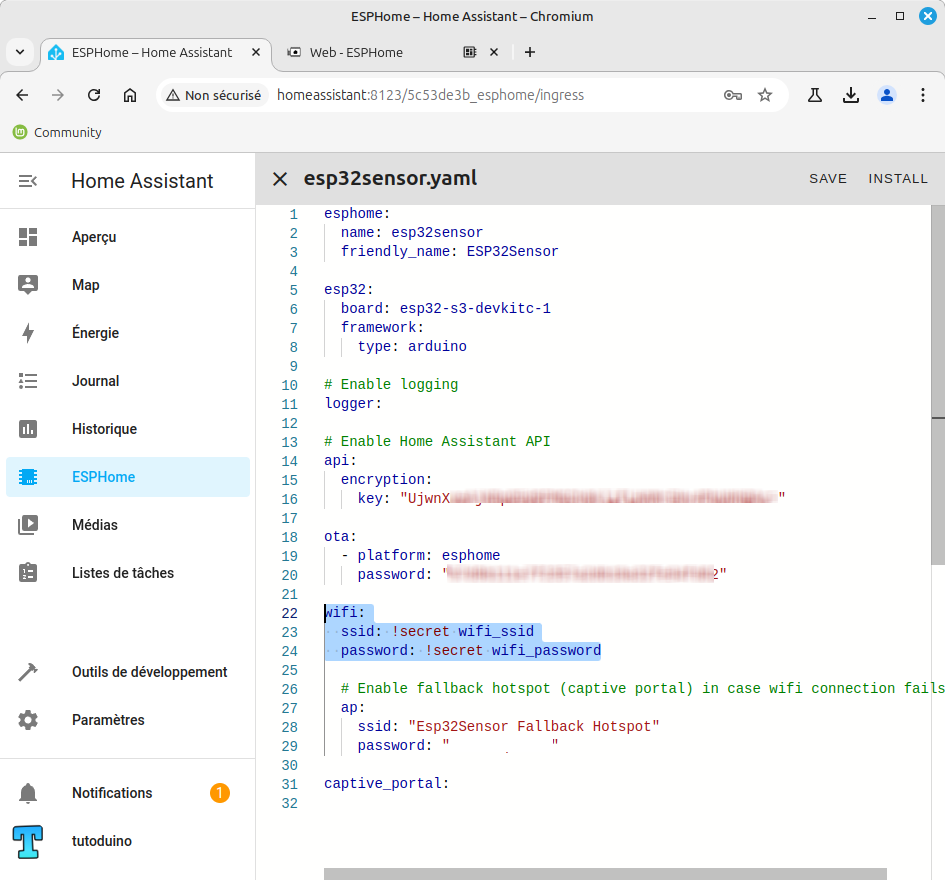This screenshot has width=945, height=880.
Task: Click the 'ssid: !secret wifi_ssid' line
Action: (x=438, y=631)
